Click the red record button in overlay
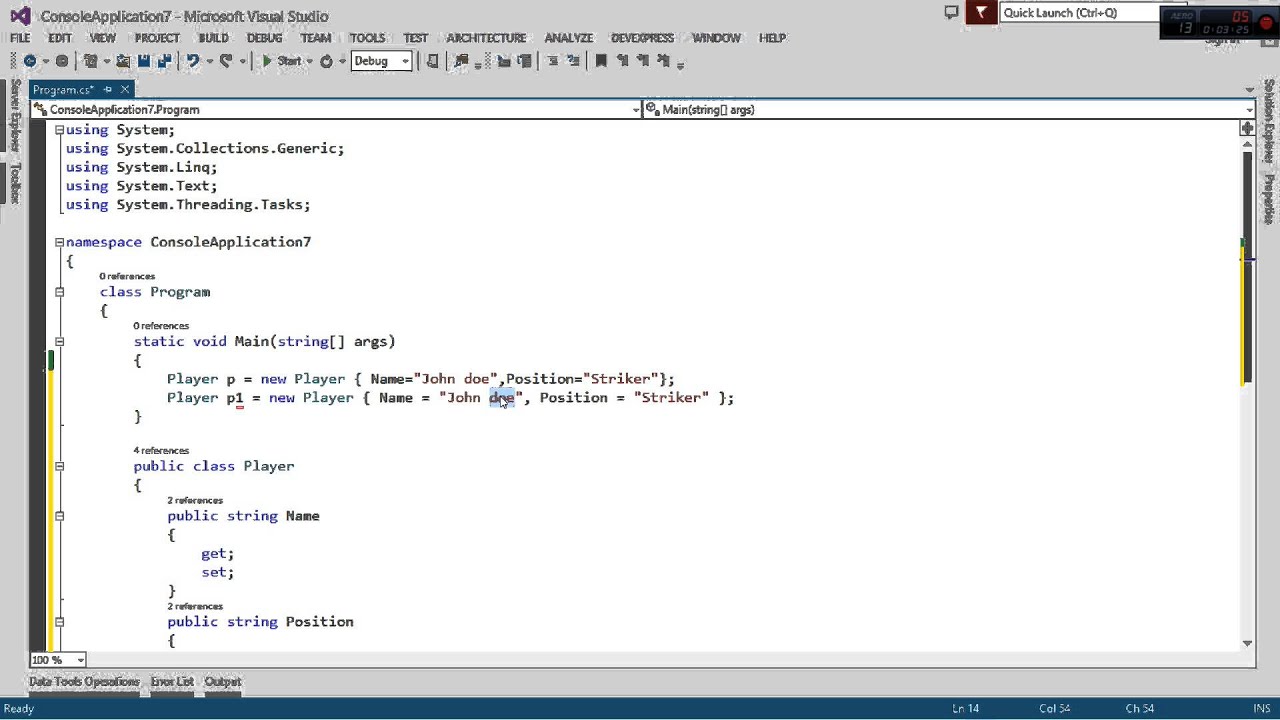The width and height of the screenshot is (1280, 720). coord(1266,23)
